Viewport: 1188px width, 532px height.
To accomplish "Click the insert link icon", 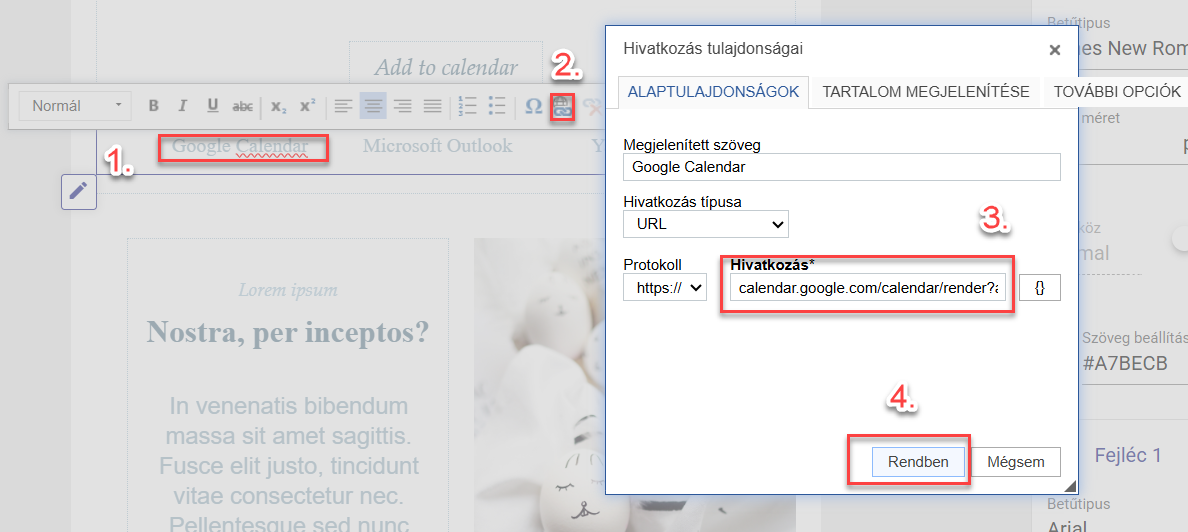I will 561,107.
